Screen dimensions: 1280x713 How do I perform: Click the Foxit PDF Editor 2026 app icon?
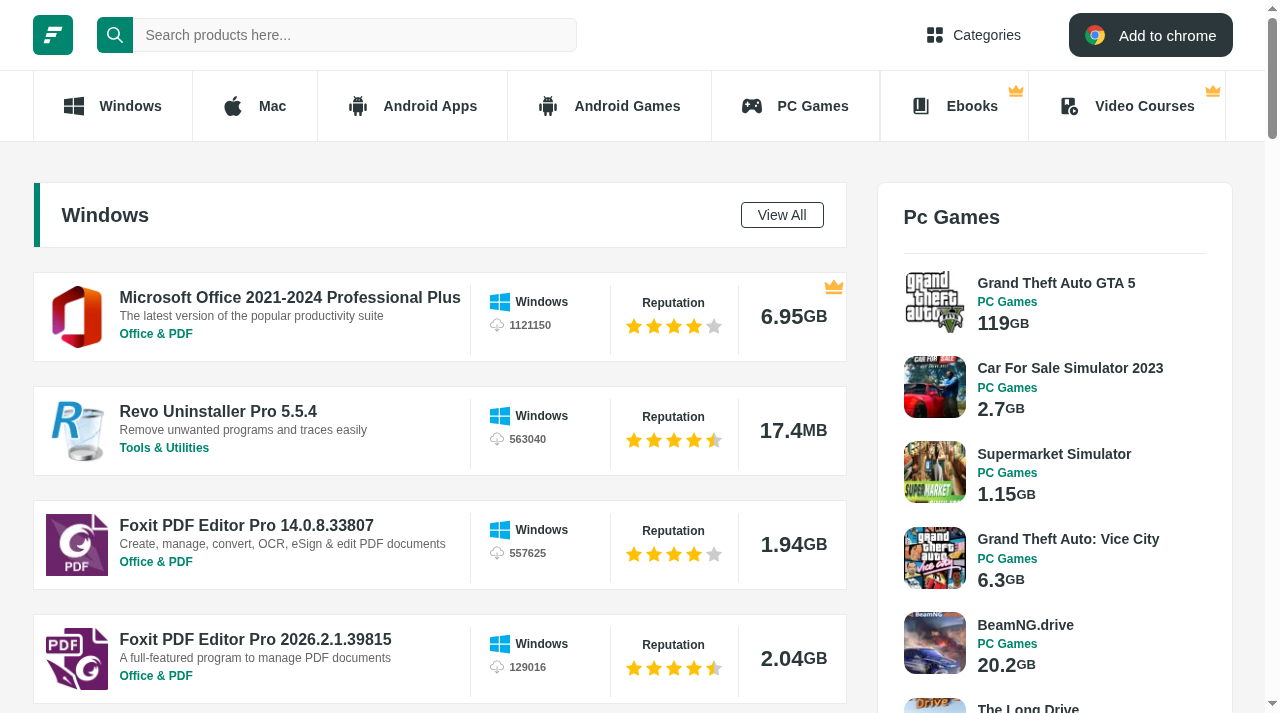(77, 659)
